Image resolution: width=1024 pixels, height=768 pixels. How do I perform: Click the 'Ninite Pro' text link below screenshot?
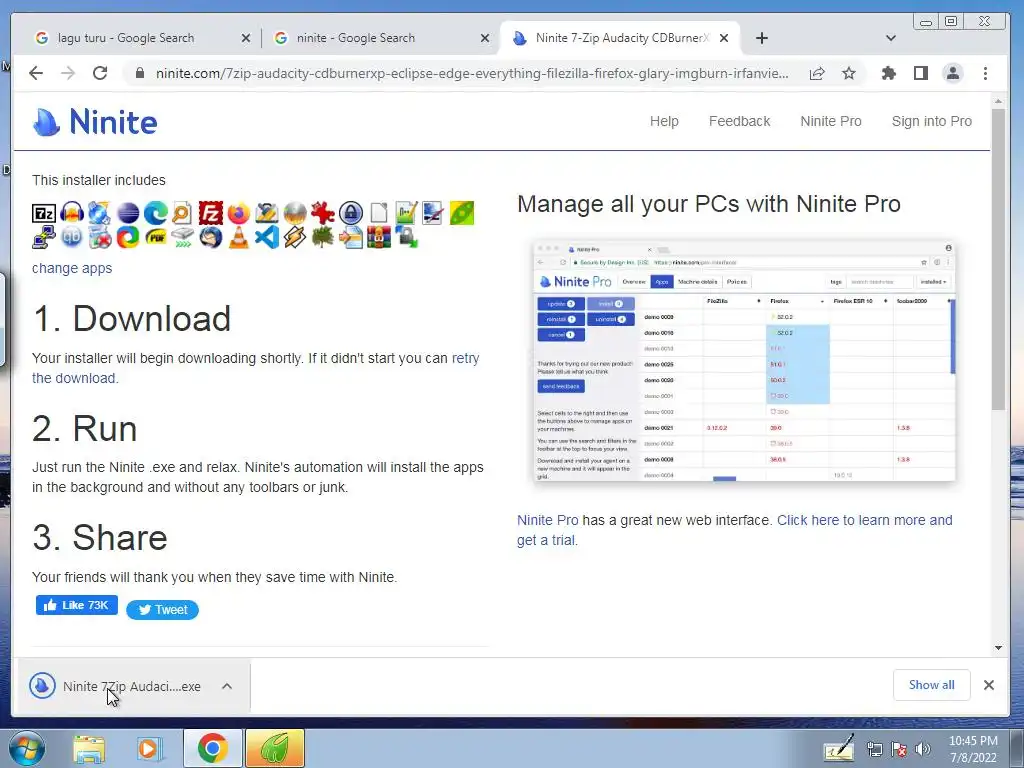(x=547, y=520)
